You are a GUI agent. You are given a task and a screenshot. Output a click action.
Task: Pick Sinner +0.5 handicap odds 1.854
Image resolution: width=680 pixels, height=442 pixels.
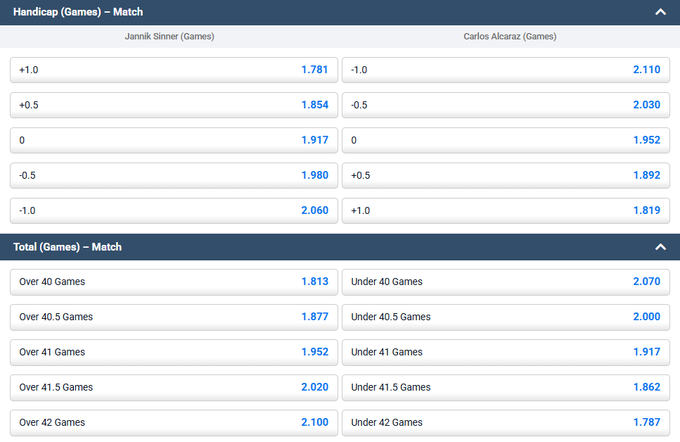click(x=173, y=105)
